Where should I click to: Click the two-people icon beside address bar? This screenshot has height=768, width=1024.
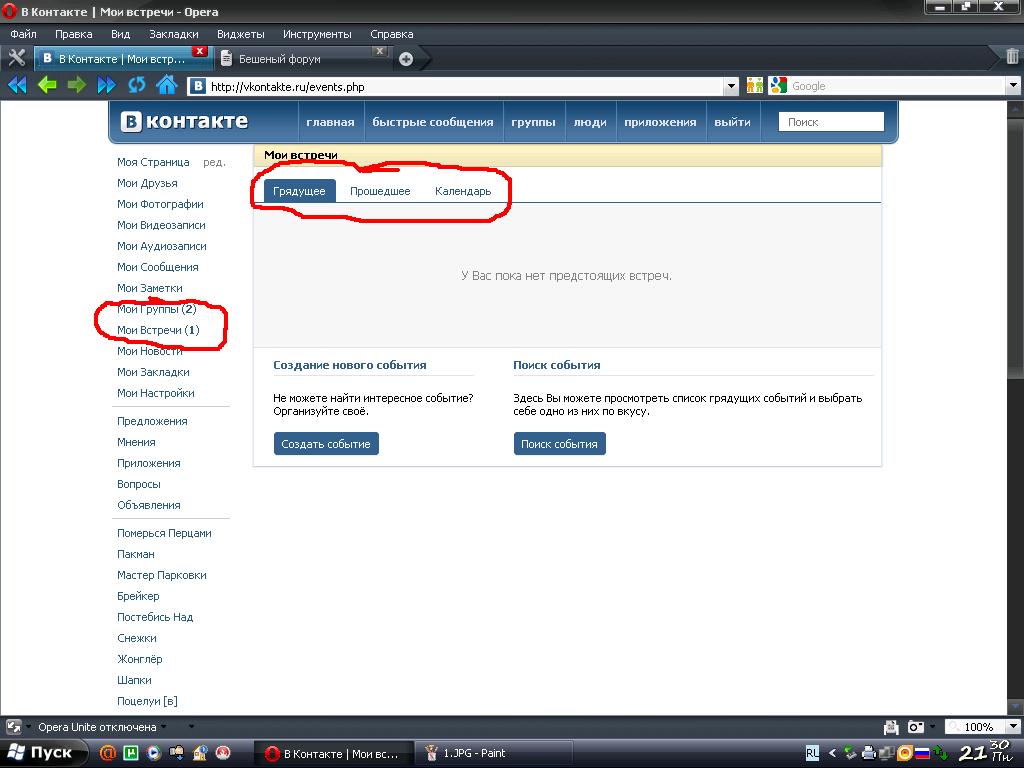754,85
